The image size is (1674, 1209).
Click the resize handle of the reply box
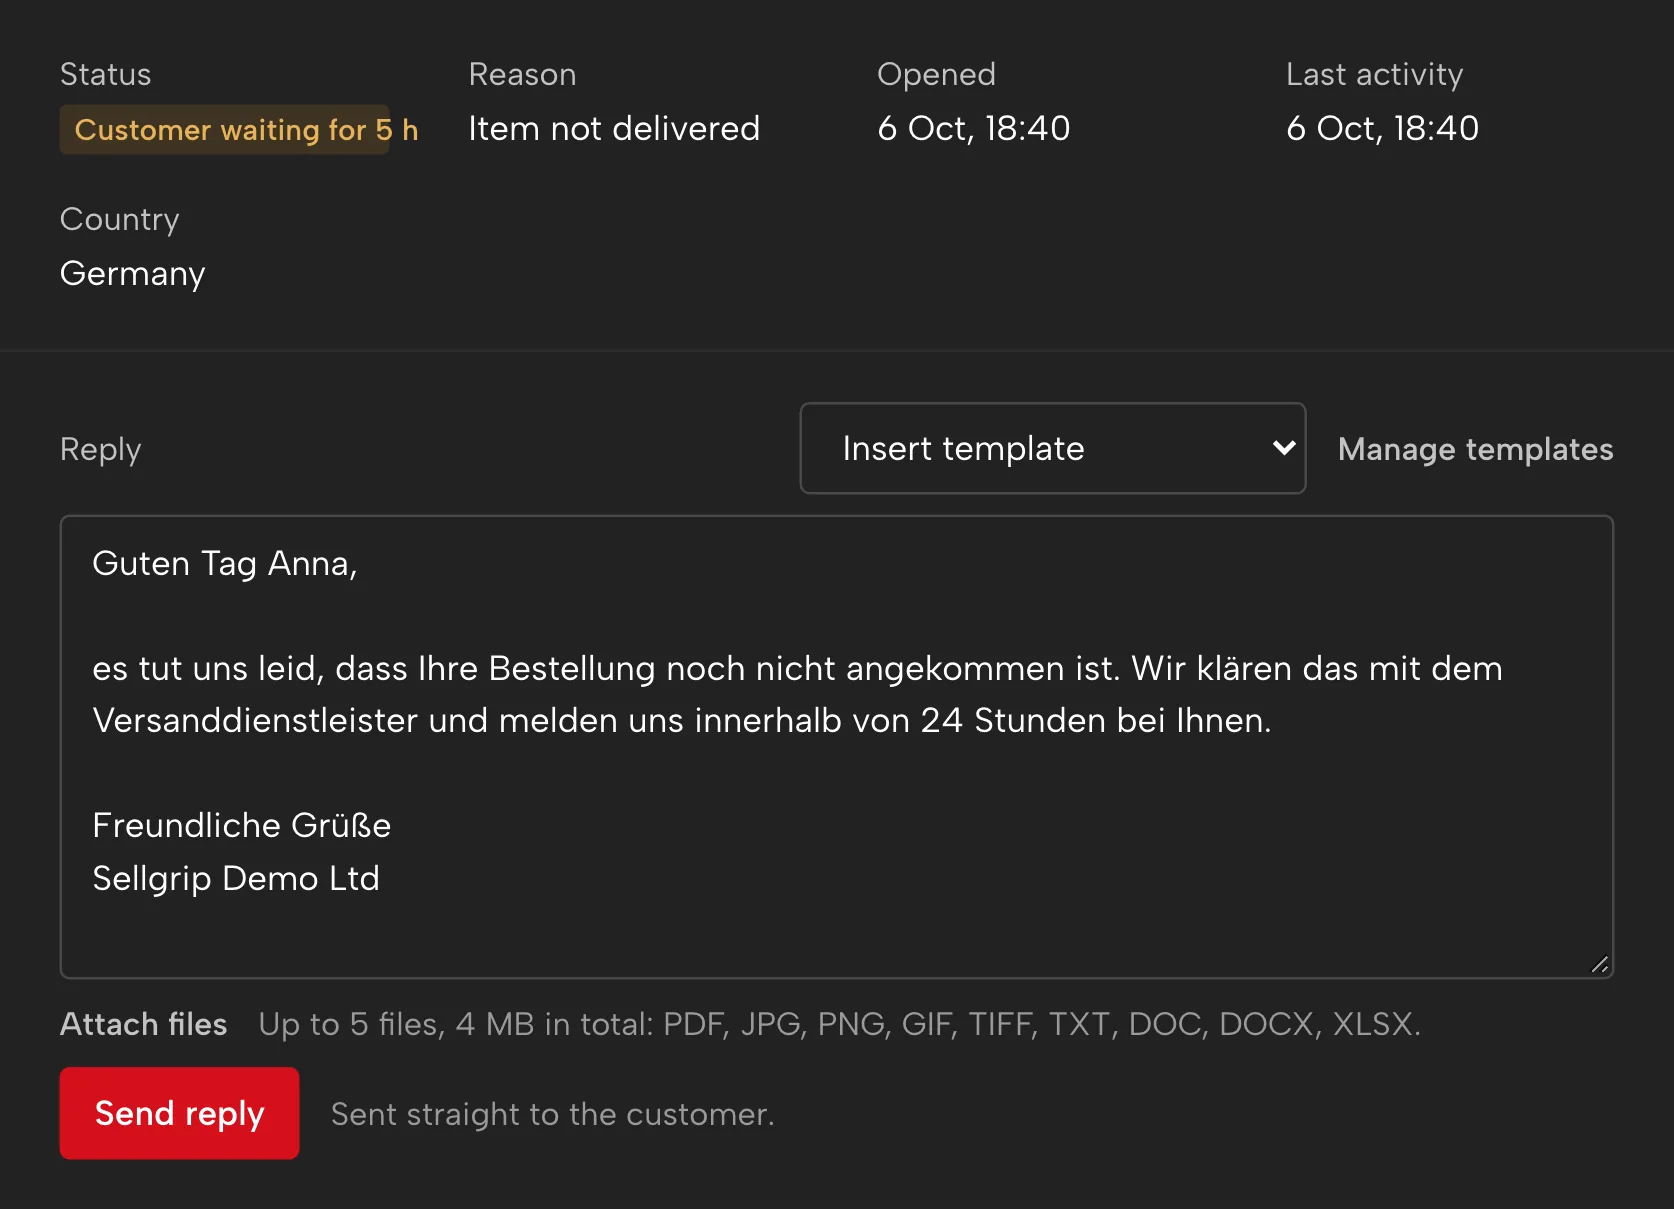coord(1599,964)
